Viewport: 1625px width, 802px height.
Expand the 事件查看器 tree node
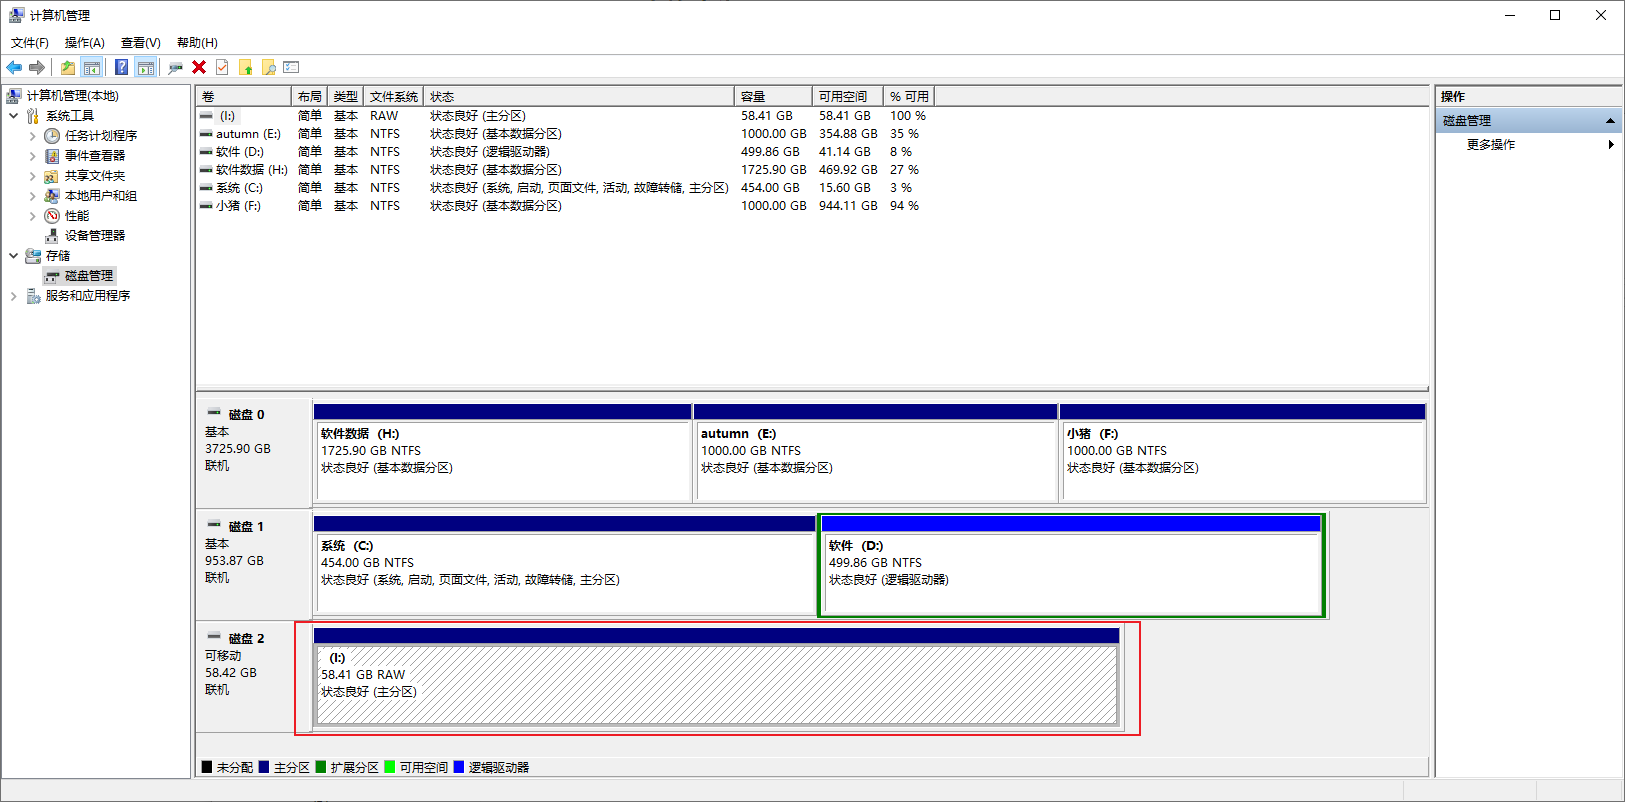pyautogui.click(x=32, y=156)
